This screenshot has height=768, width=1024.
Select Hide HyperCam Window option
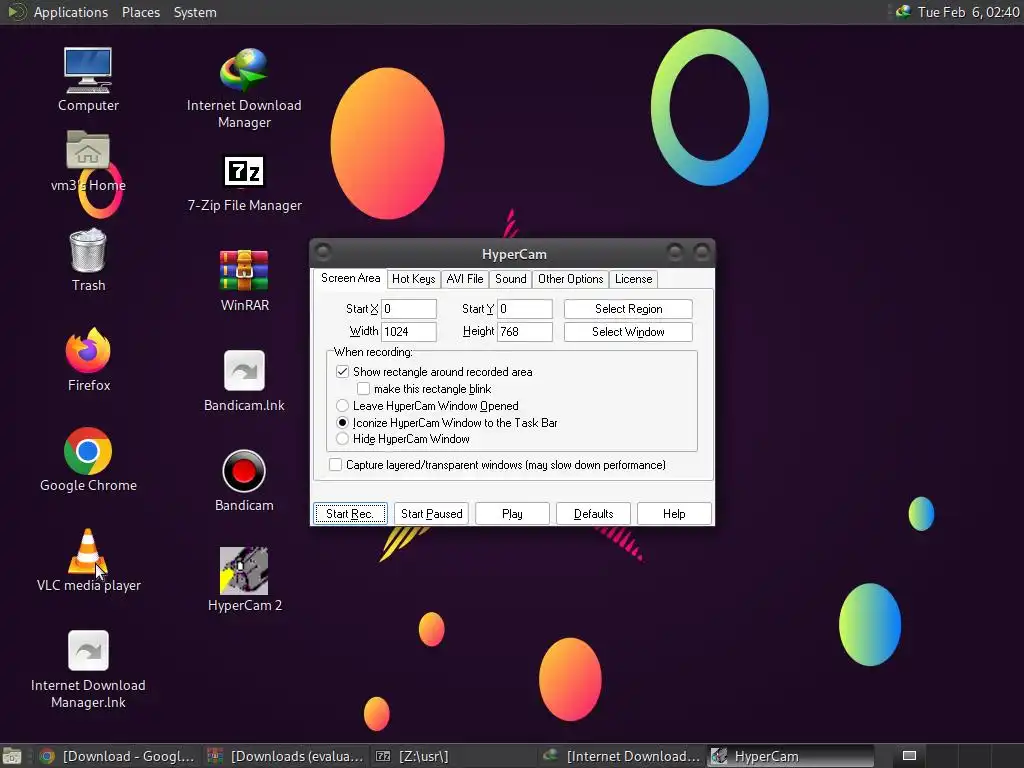[342, 439]
